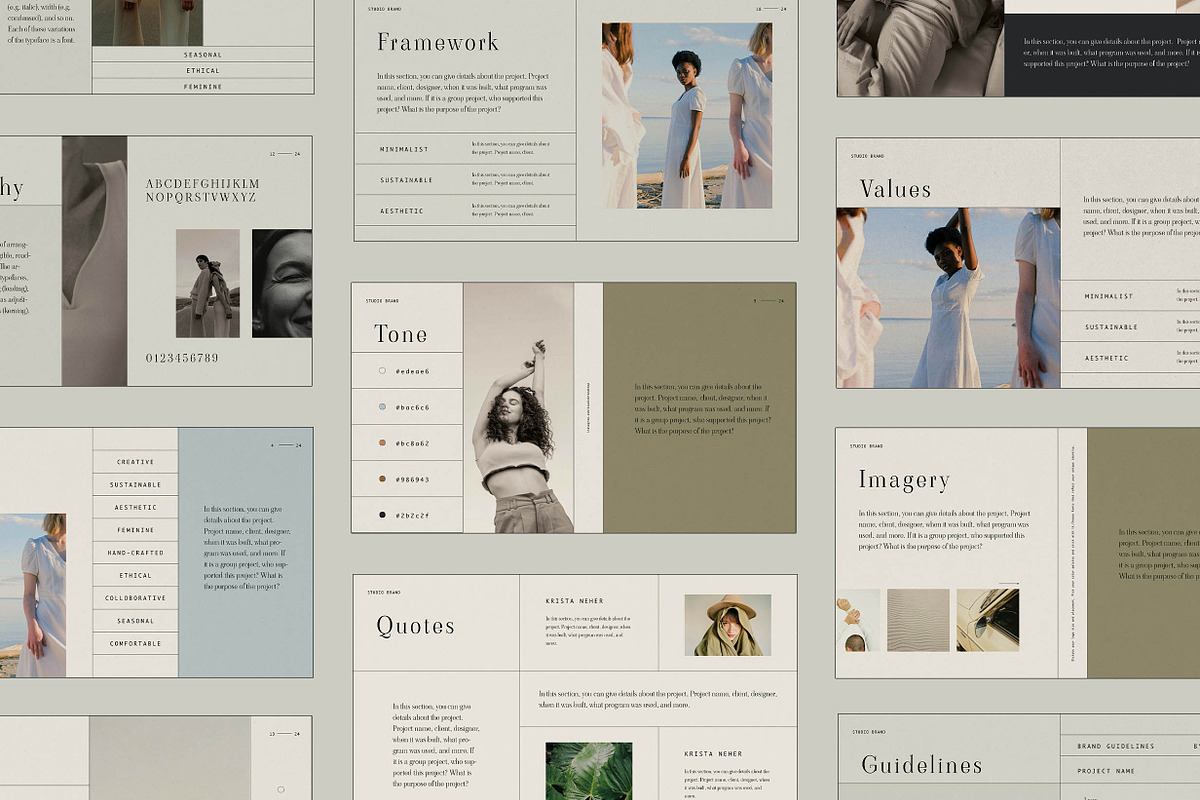
Task: Select the SUSTAINABLE row on the Values slide
Action: pos(1130,327)
